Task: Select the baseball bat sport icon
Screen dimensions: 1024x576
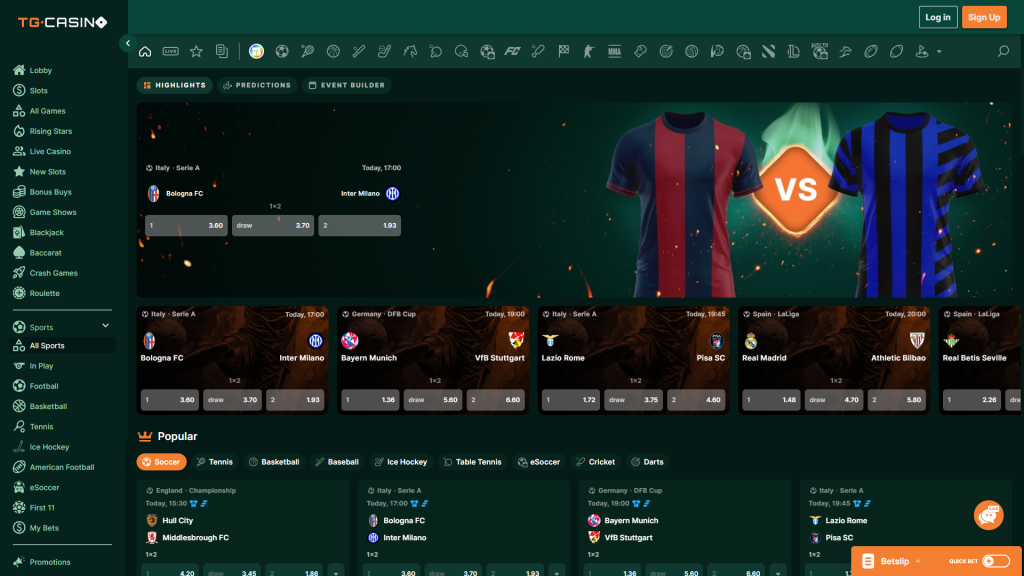Action: click(359, 52)
